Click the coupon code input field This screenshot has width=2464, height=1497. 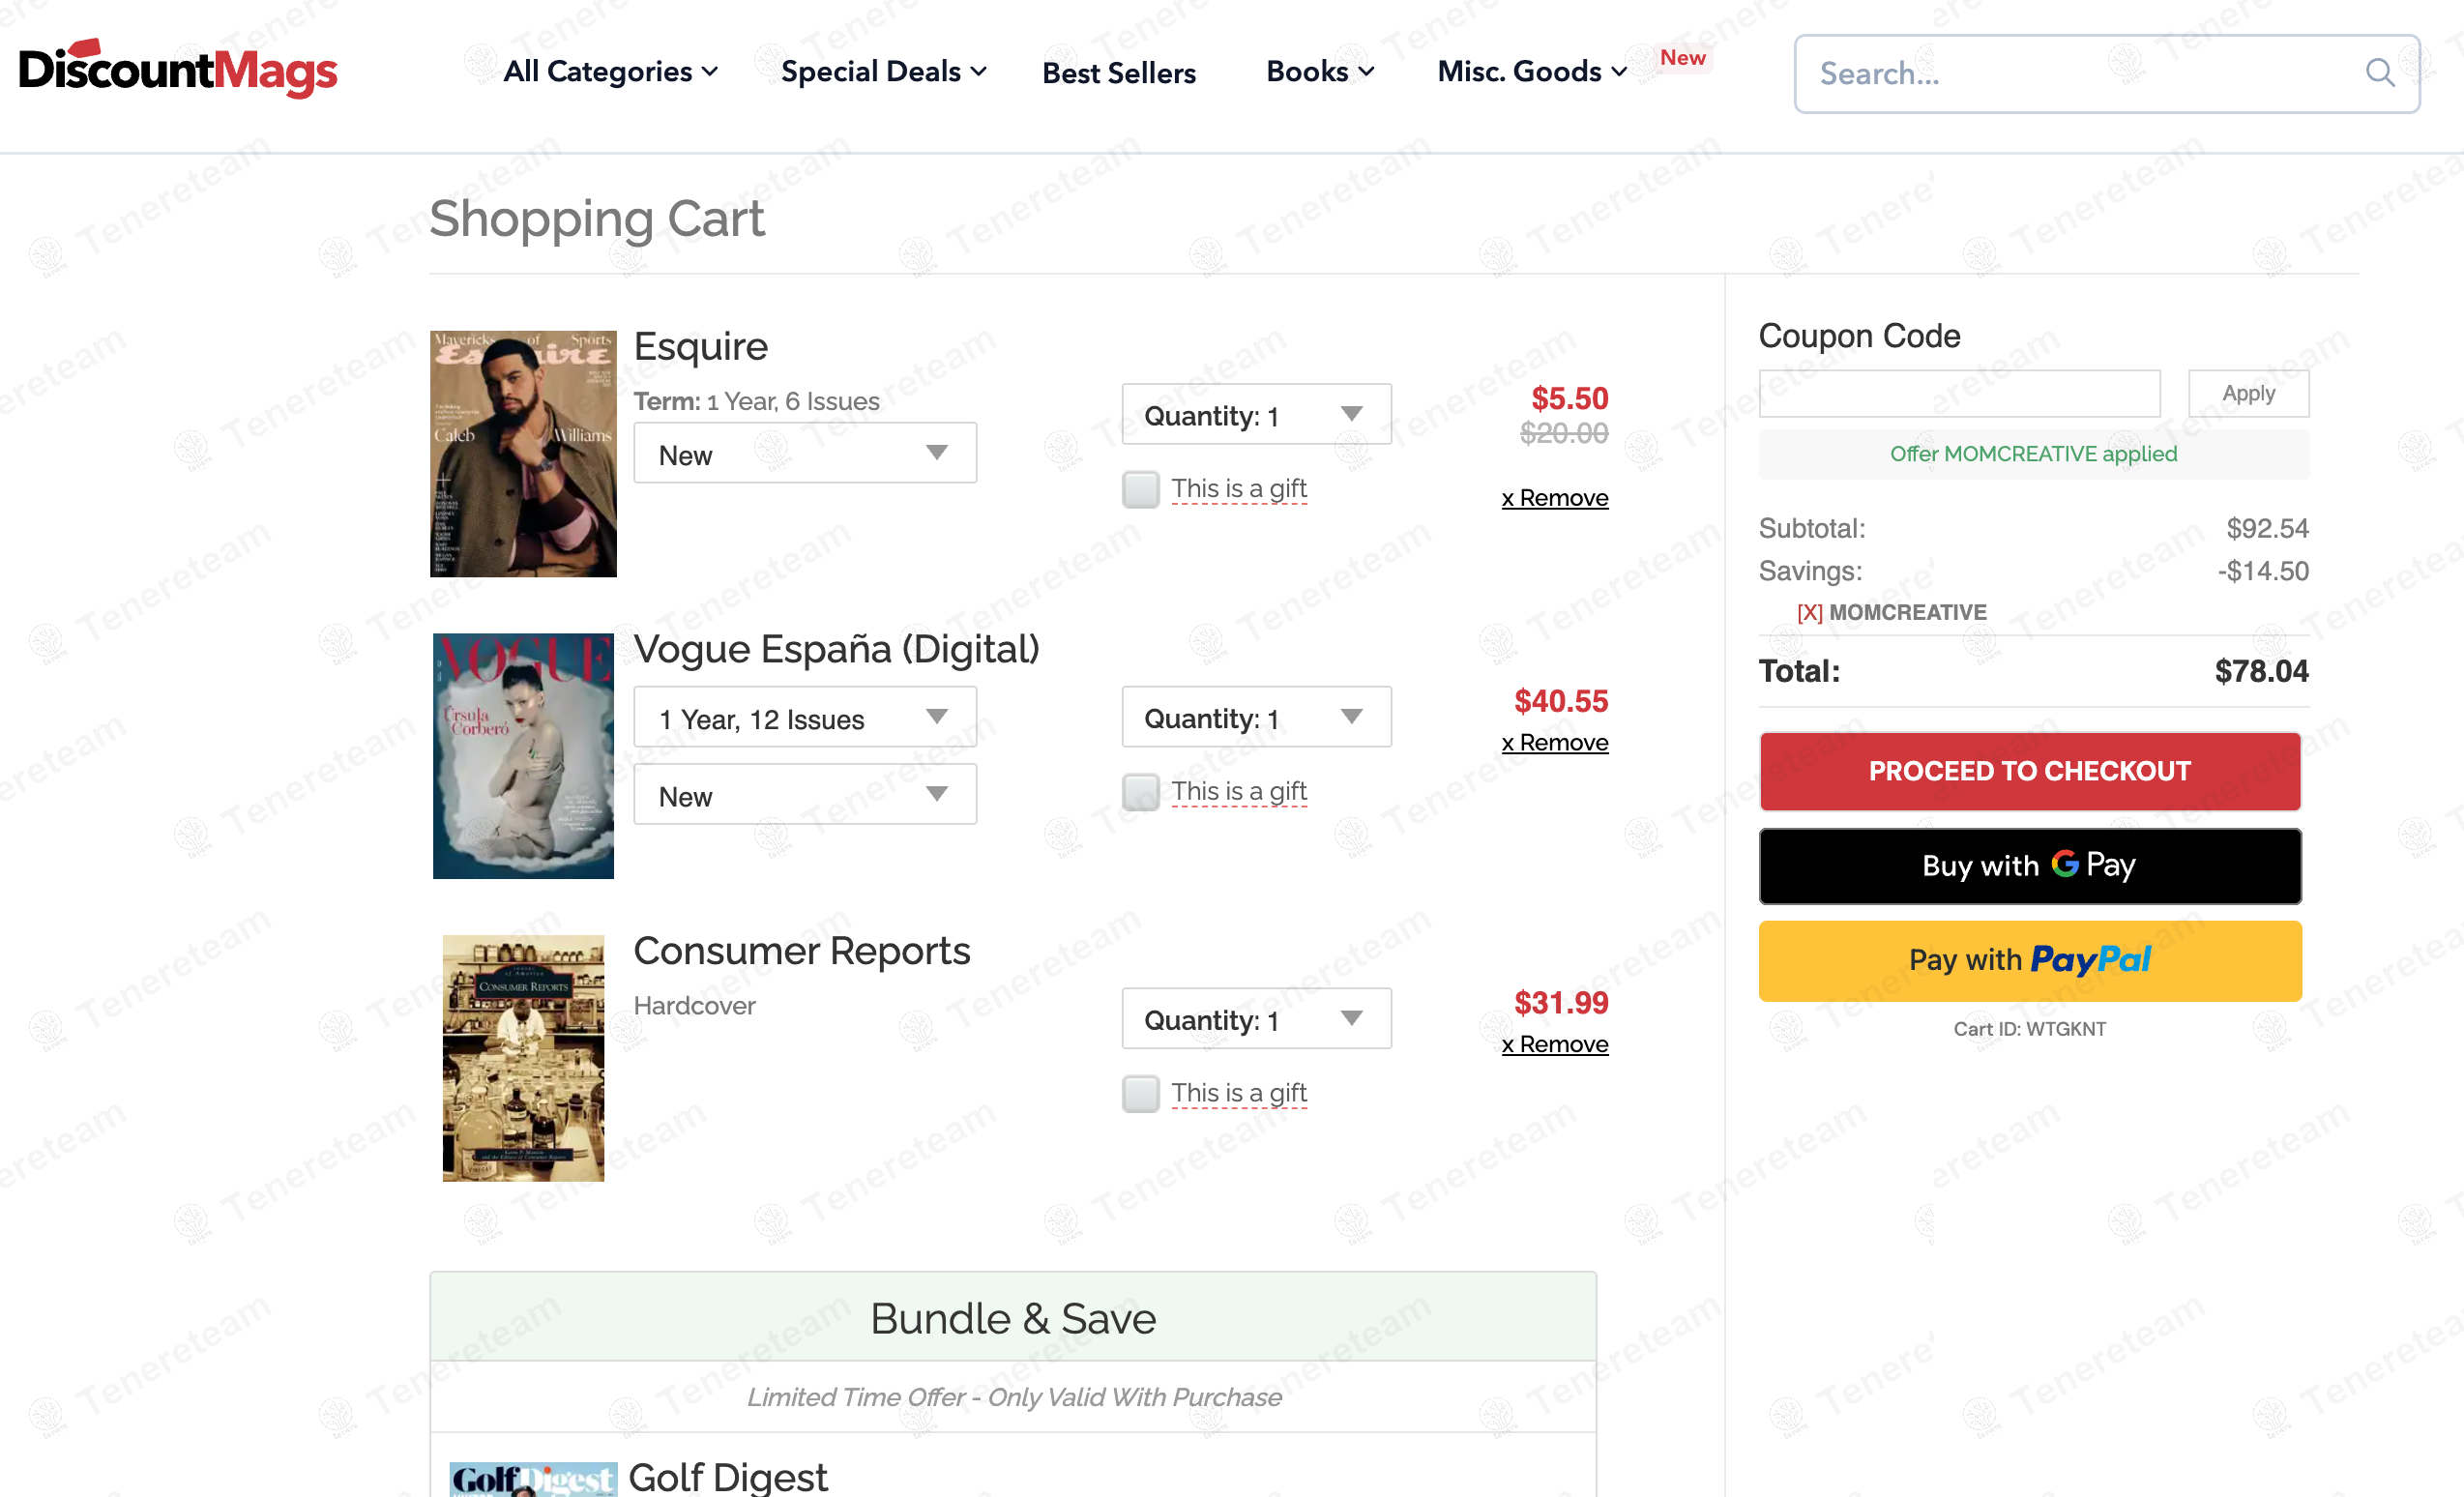[1958, 393]
